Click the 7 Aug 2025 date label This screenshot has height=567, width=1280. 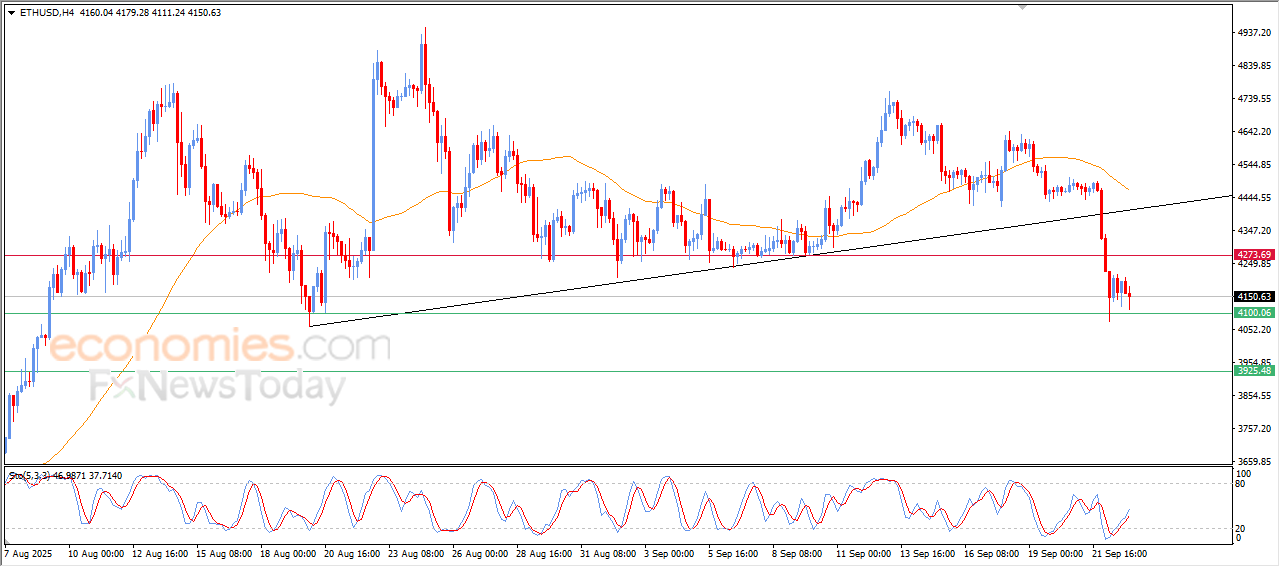[28, 552]
